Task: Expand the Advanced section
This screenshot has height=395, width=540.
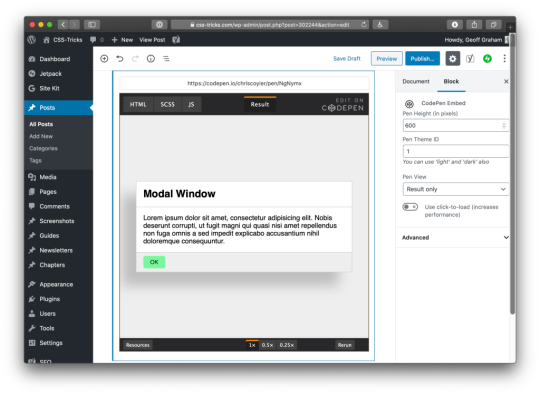Action: click(455, 237)
